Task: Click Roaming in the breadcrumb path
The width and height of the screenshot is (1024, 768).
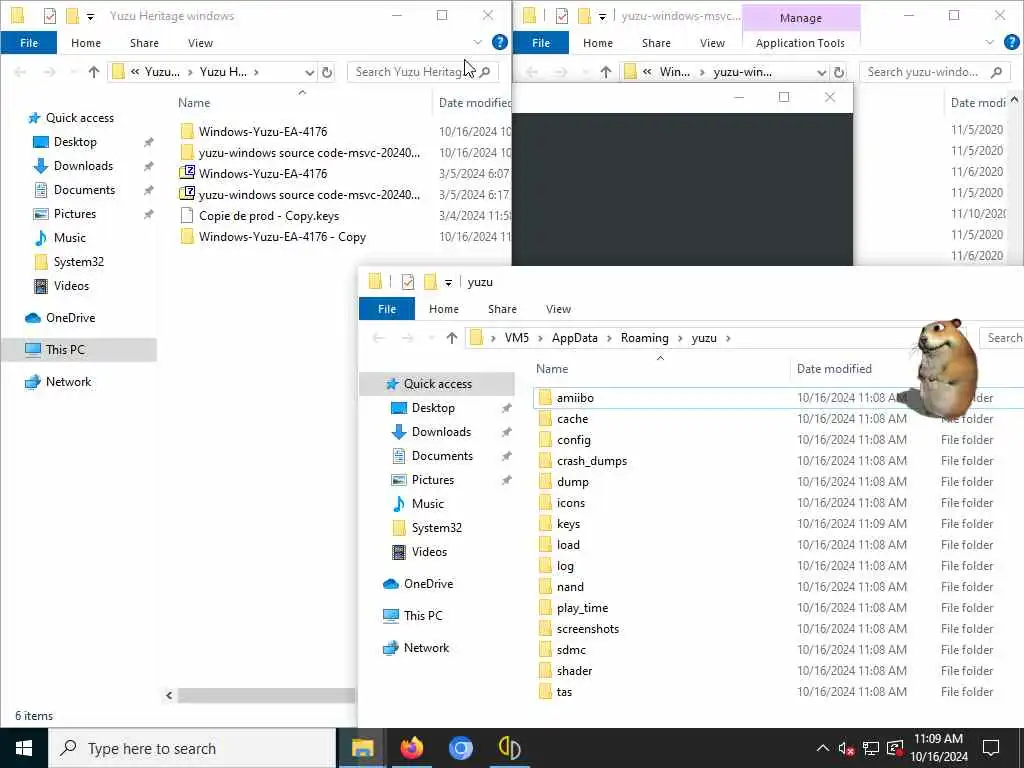Action: click(x=645, y=338)
